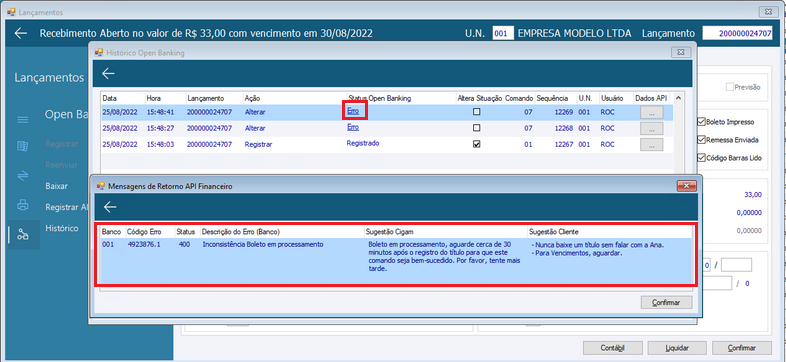
Task: Click the Contábil button
Action: 613,348
